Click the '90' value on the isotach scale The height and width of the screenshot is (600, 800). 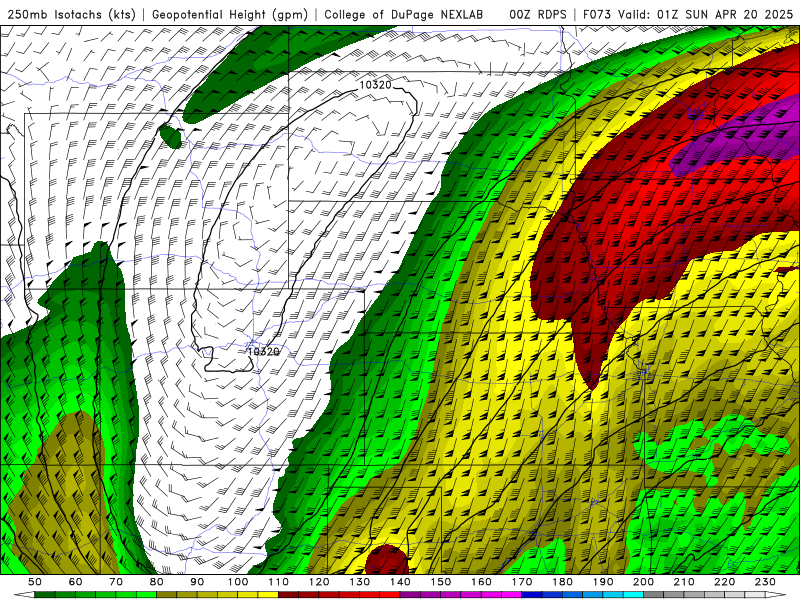pos(197,582)
